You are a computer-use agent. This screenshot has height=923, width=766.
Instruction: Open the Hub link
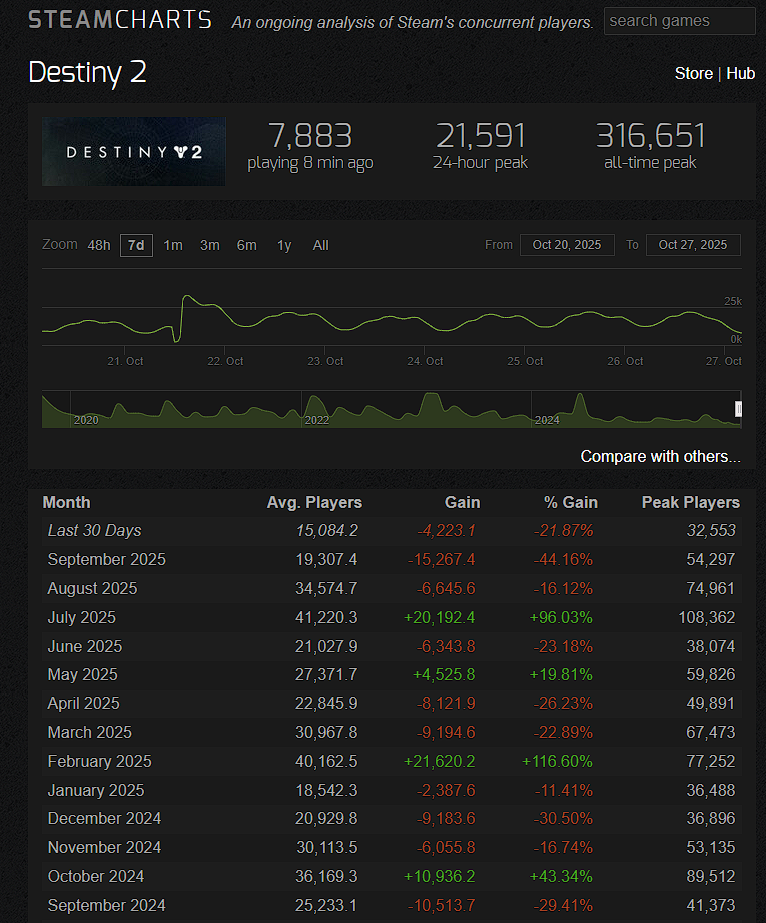coord(740,74)
